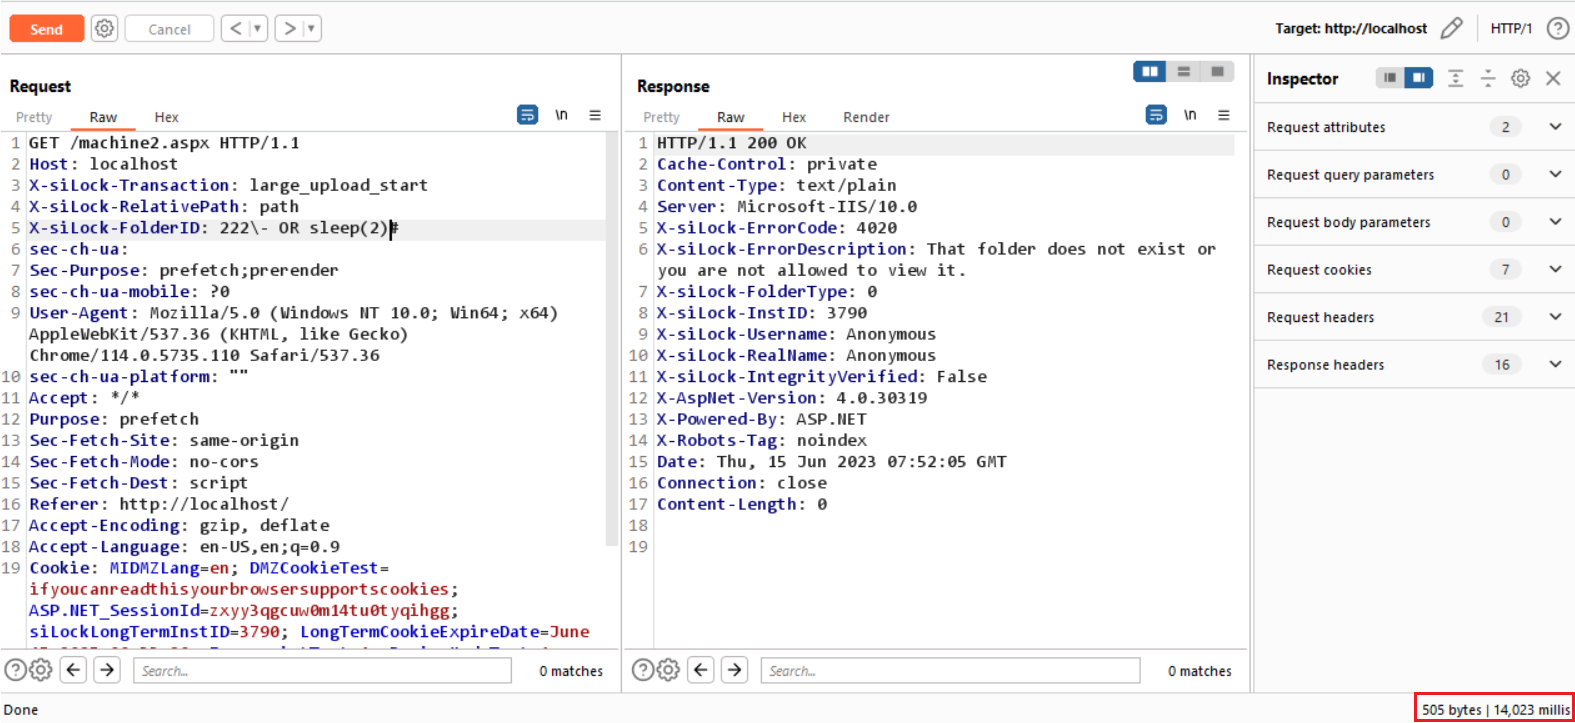1575x723 pixels.
Task: Click the Request editor vertical scrollbar
Action: (x=612, y=340)
